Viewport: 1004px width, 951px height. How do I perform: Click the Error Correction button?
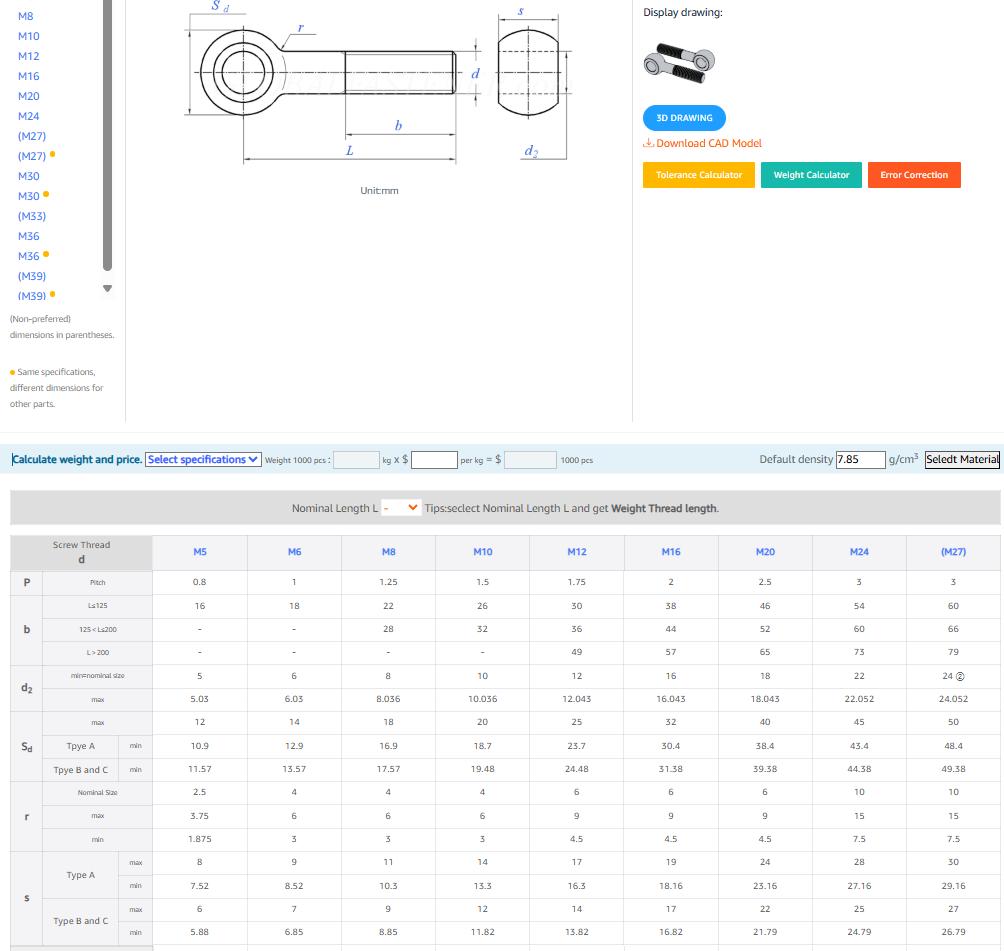coord(913,175)
